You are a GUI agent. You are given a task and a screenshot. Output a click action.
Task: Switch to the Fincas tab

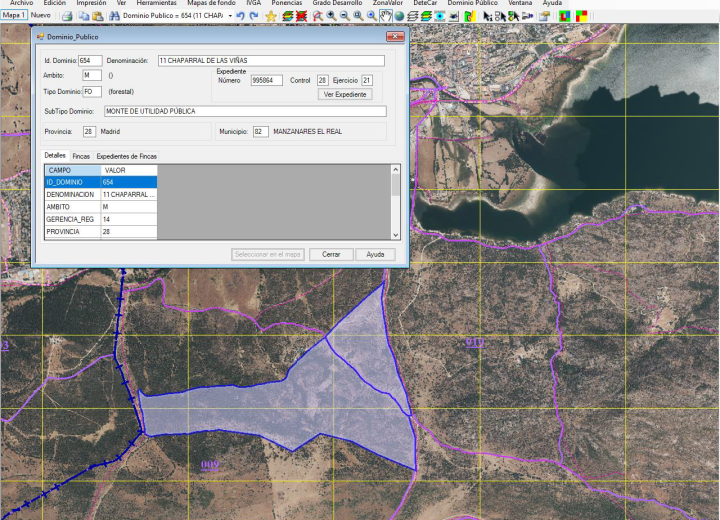pyautogui.click(x=81, y=156)
